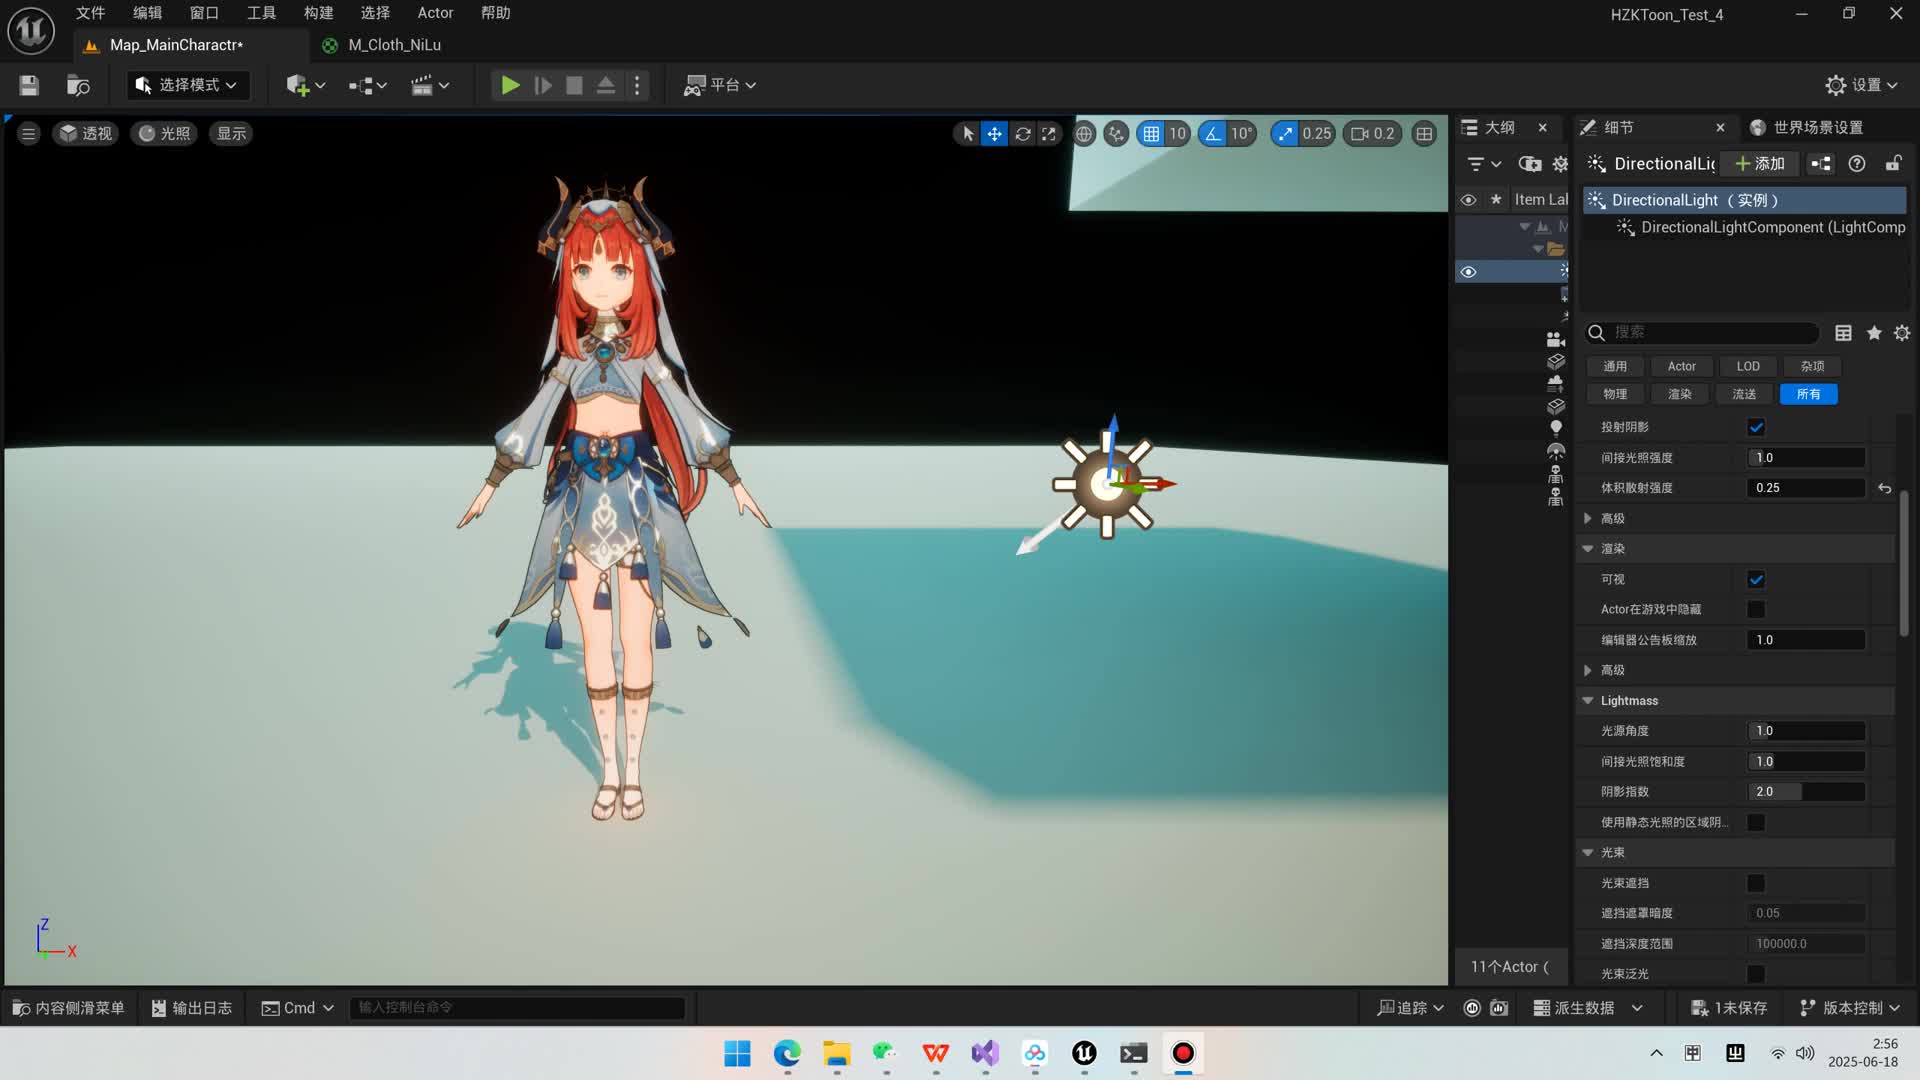The image size is (1920, 1080).
Task: Open the 构建 menu
Action: tap(318, 13)
